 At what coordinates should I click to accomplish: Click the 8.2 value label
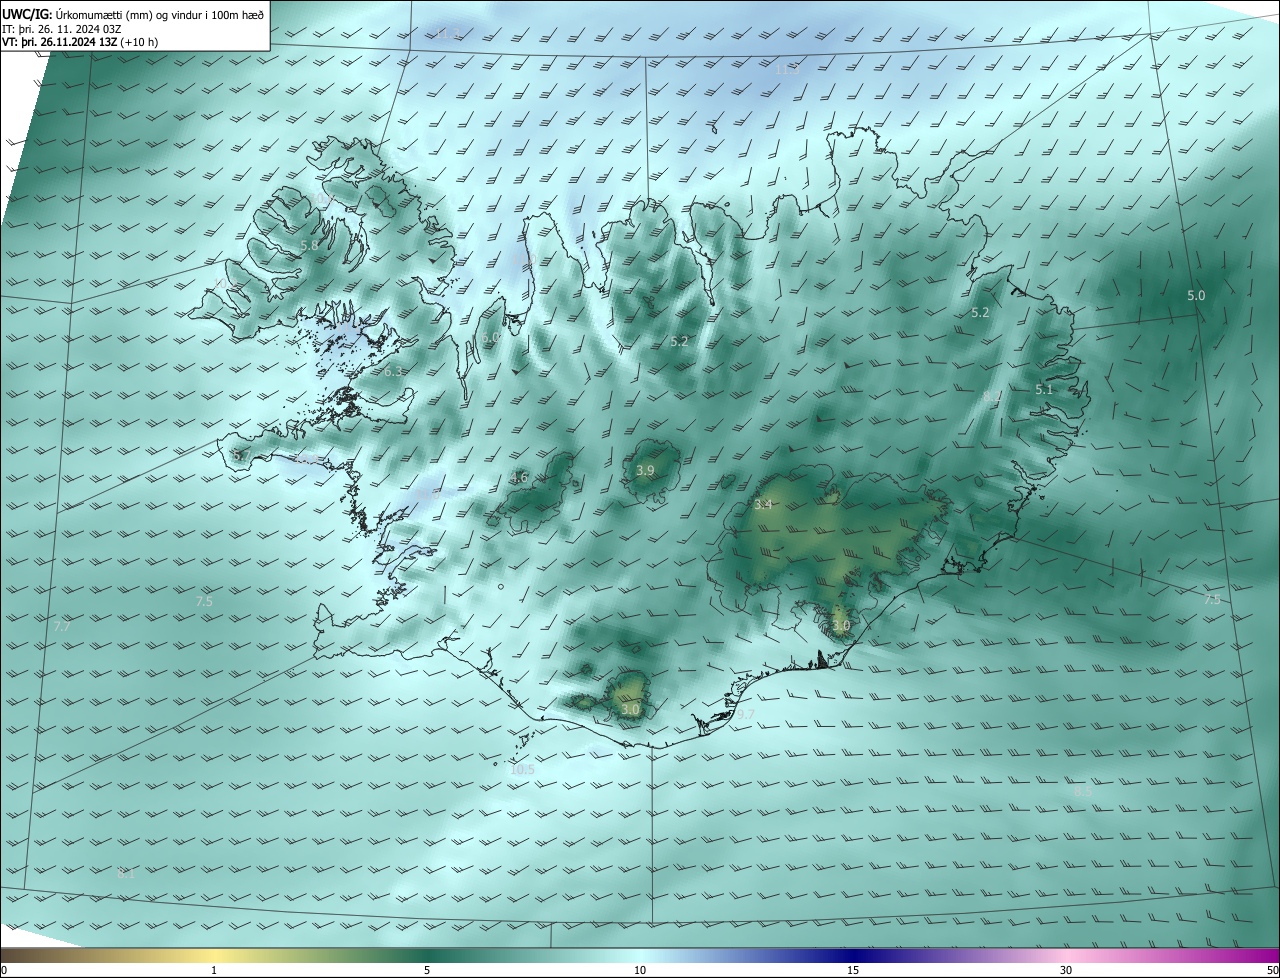tap(991, 397)
